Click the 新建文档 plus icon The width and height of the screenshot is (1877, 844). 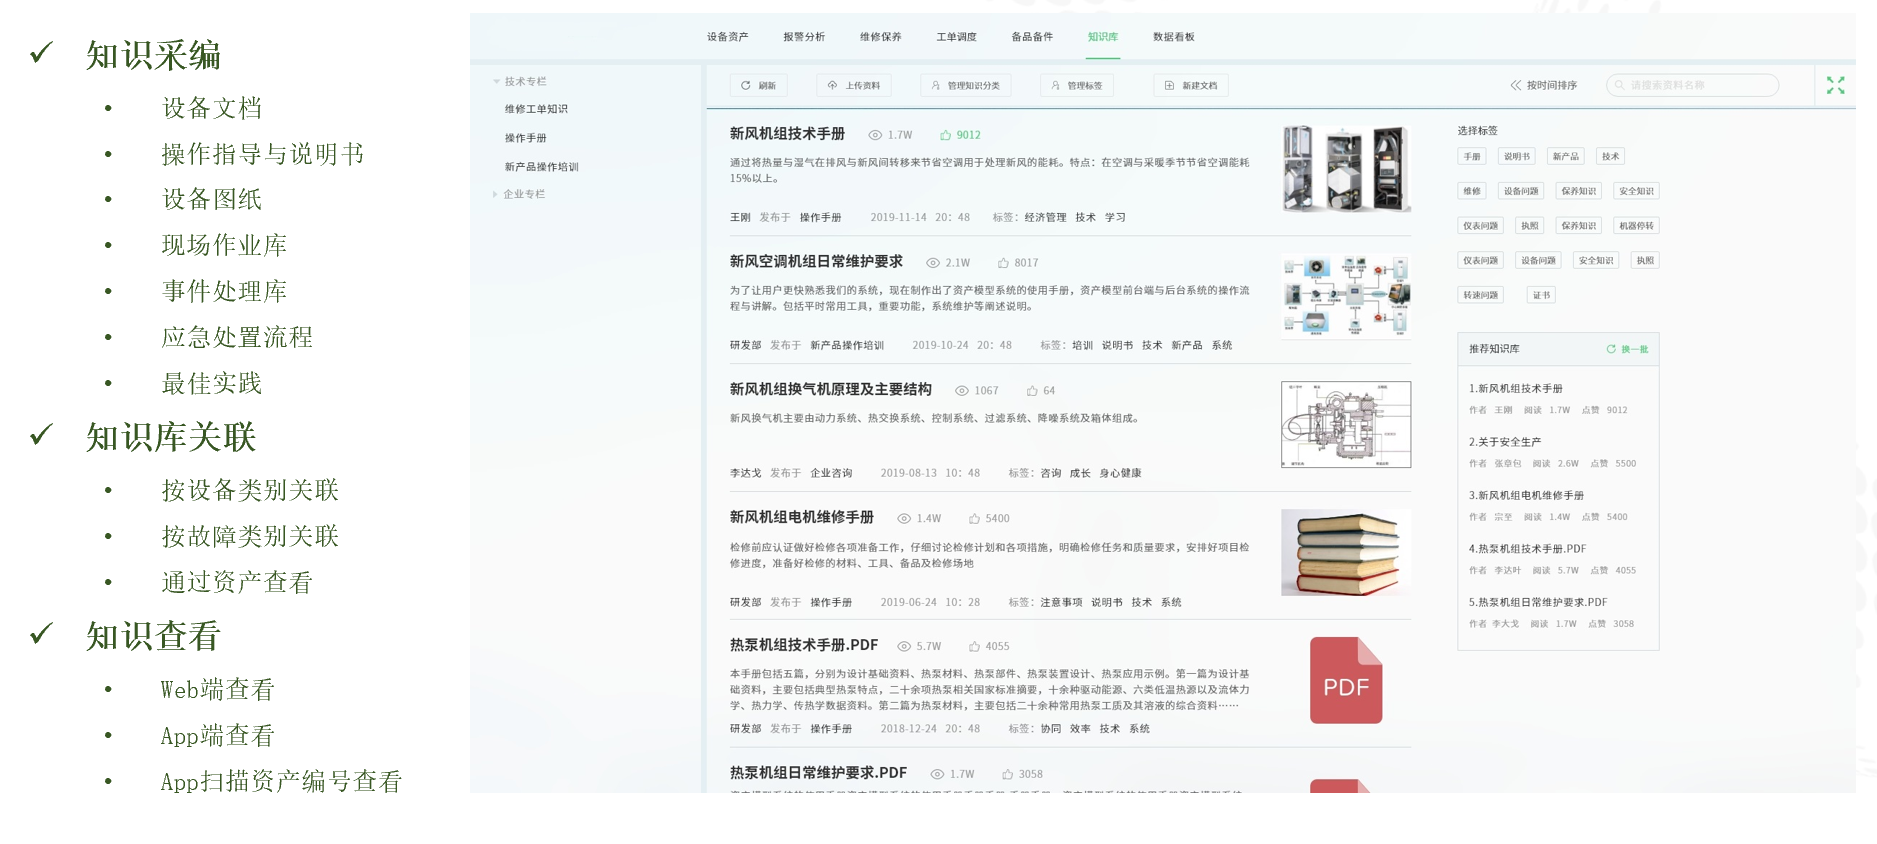pos(1169,86)
